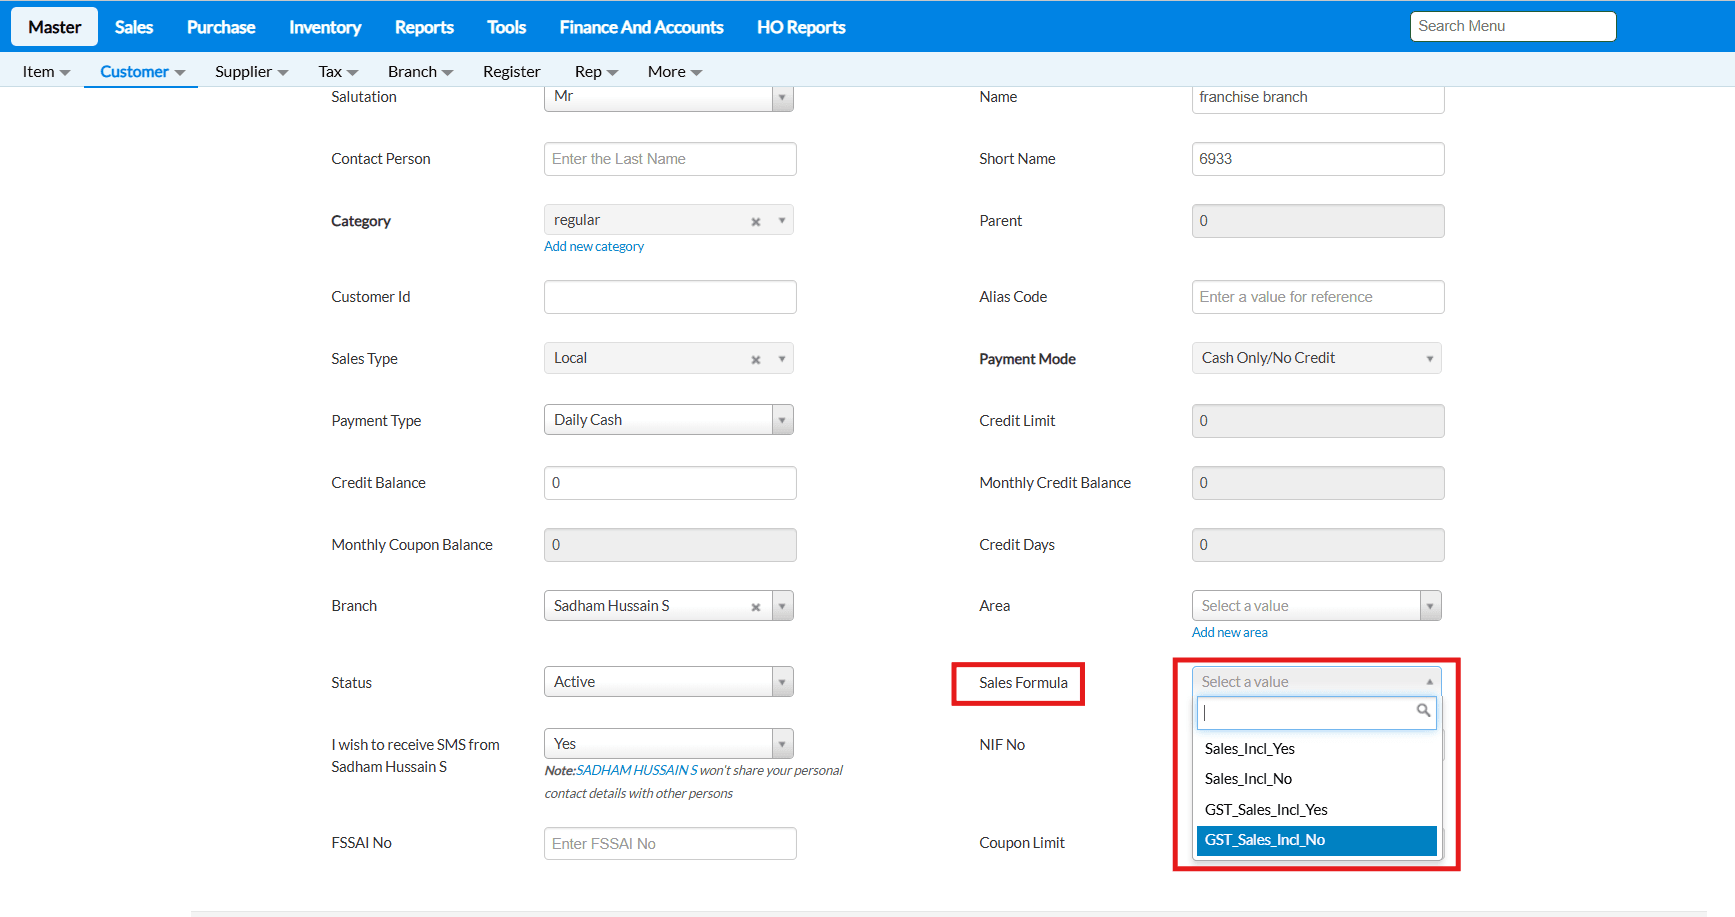Open the Status dropdown showing Active
This screenshot has width=1735, height=917.
[x=782, y=682]
